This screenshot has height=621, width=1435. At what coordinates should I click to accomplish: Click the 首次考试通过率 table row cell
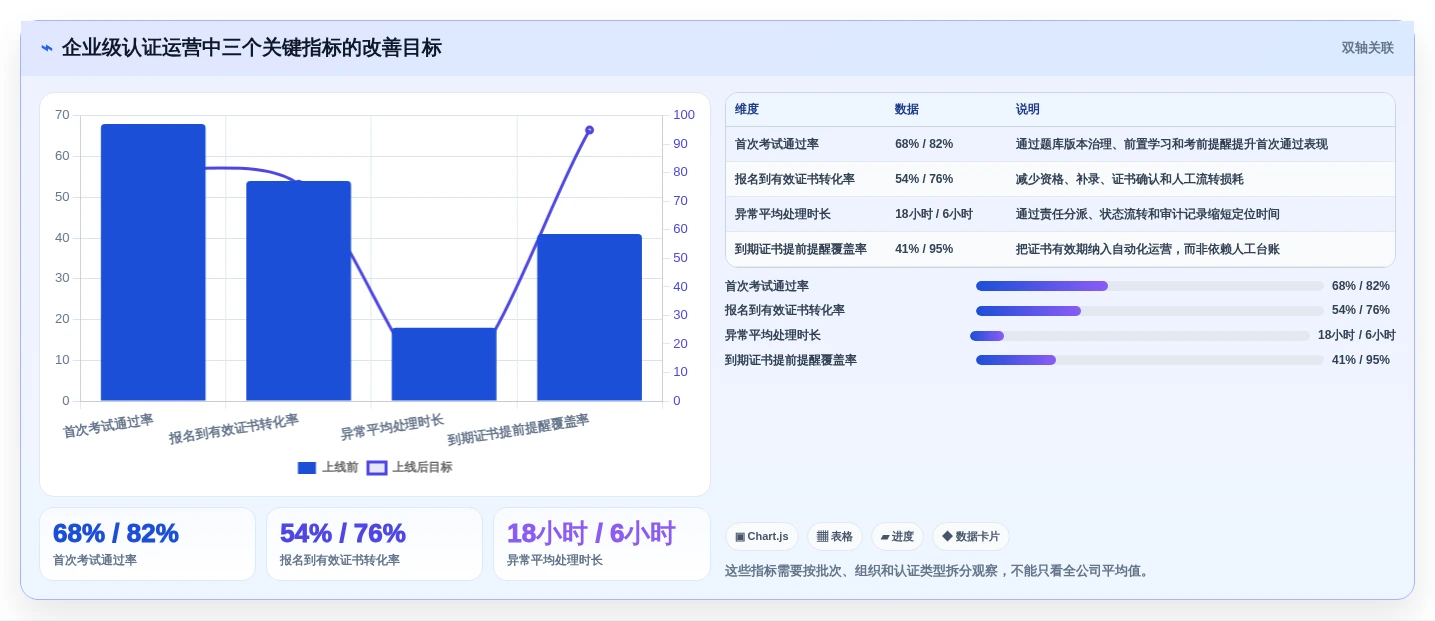777,144
